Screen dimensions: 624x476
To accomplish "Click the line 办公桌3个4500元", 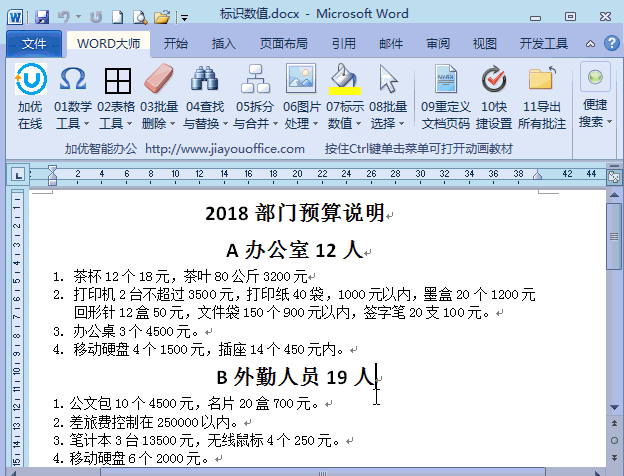I will 136,331.
